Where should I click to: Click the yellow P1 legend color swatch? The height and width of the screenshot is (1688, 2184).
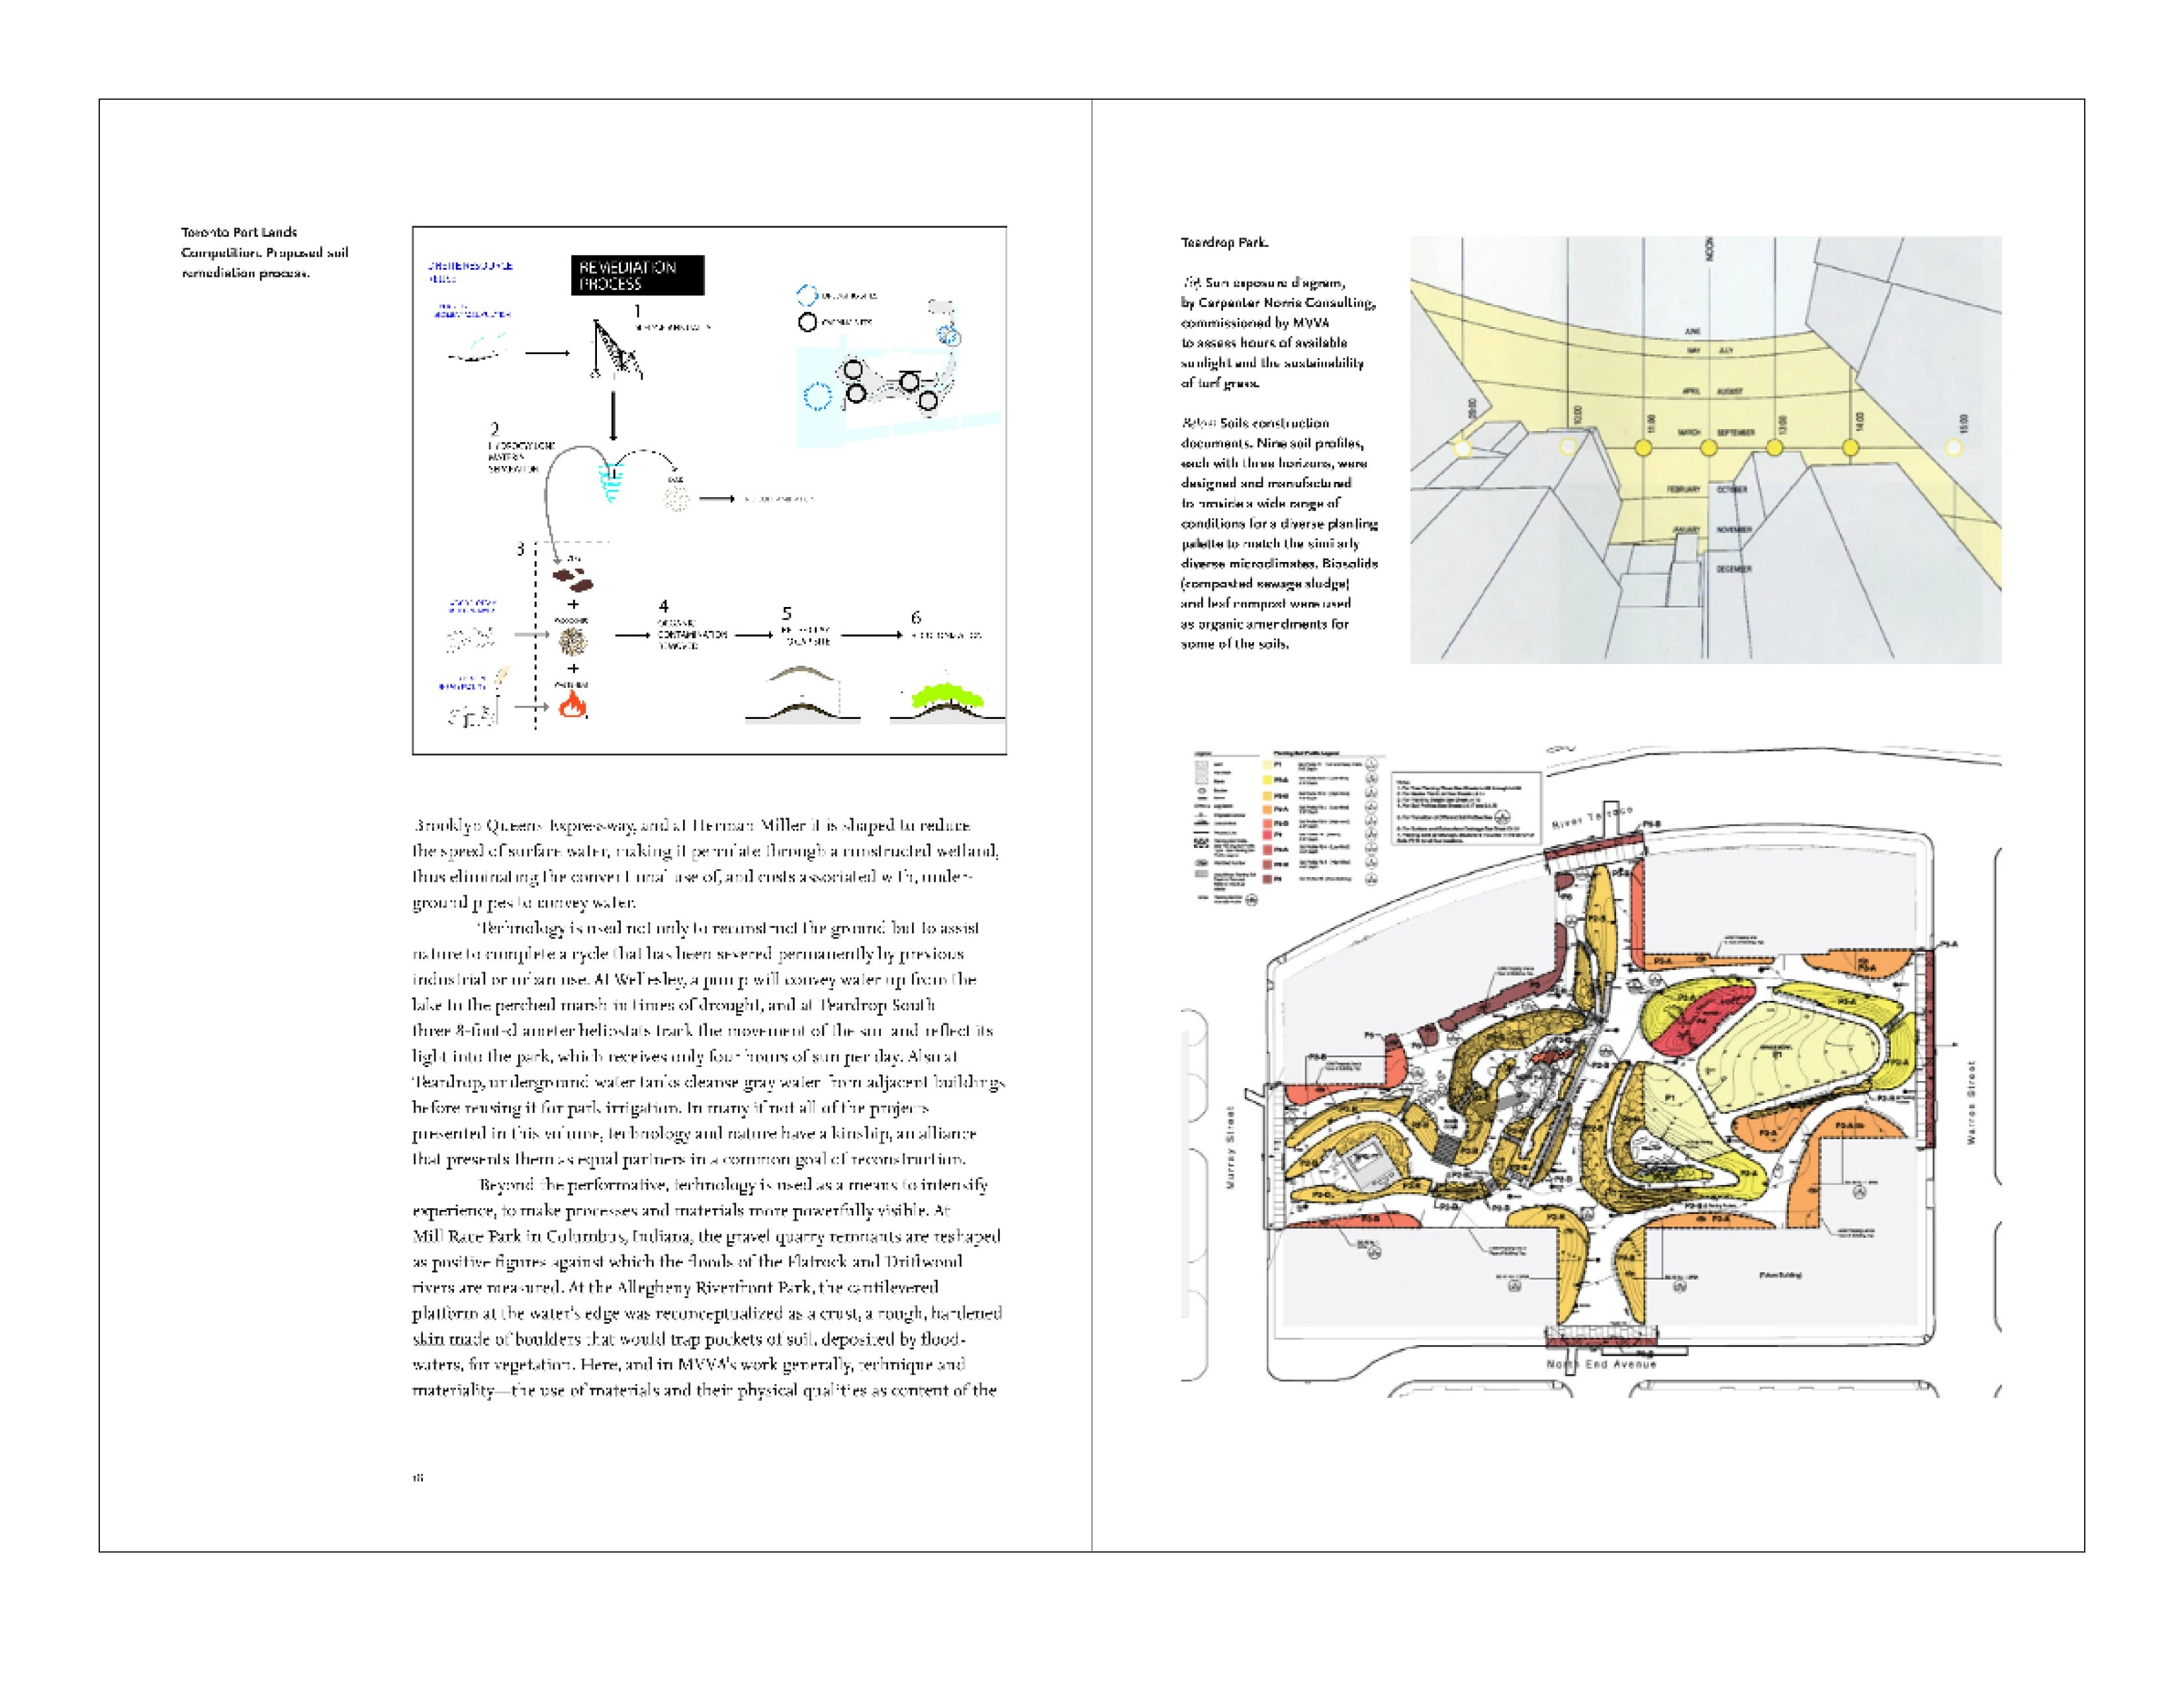coord(1267,765)
